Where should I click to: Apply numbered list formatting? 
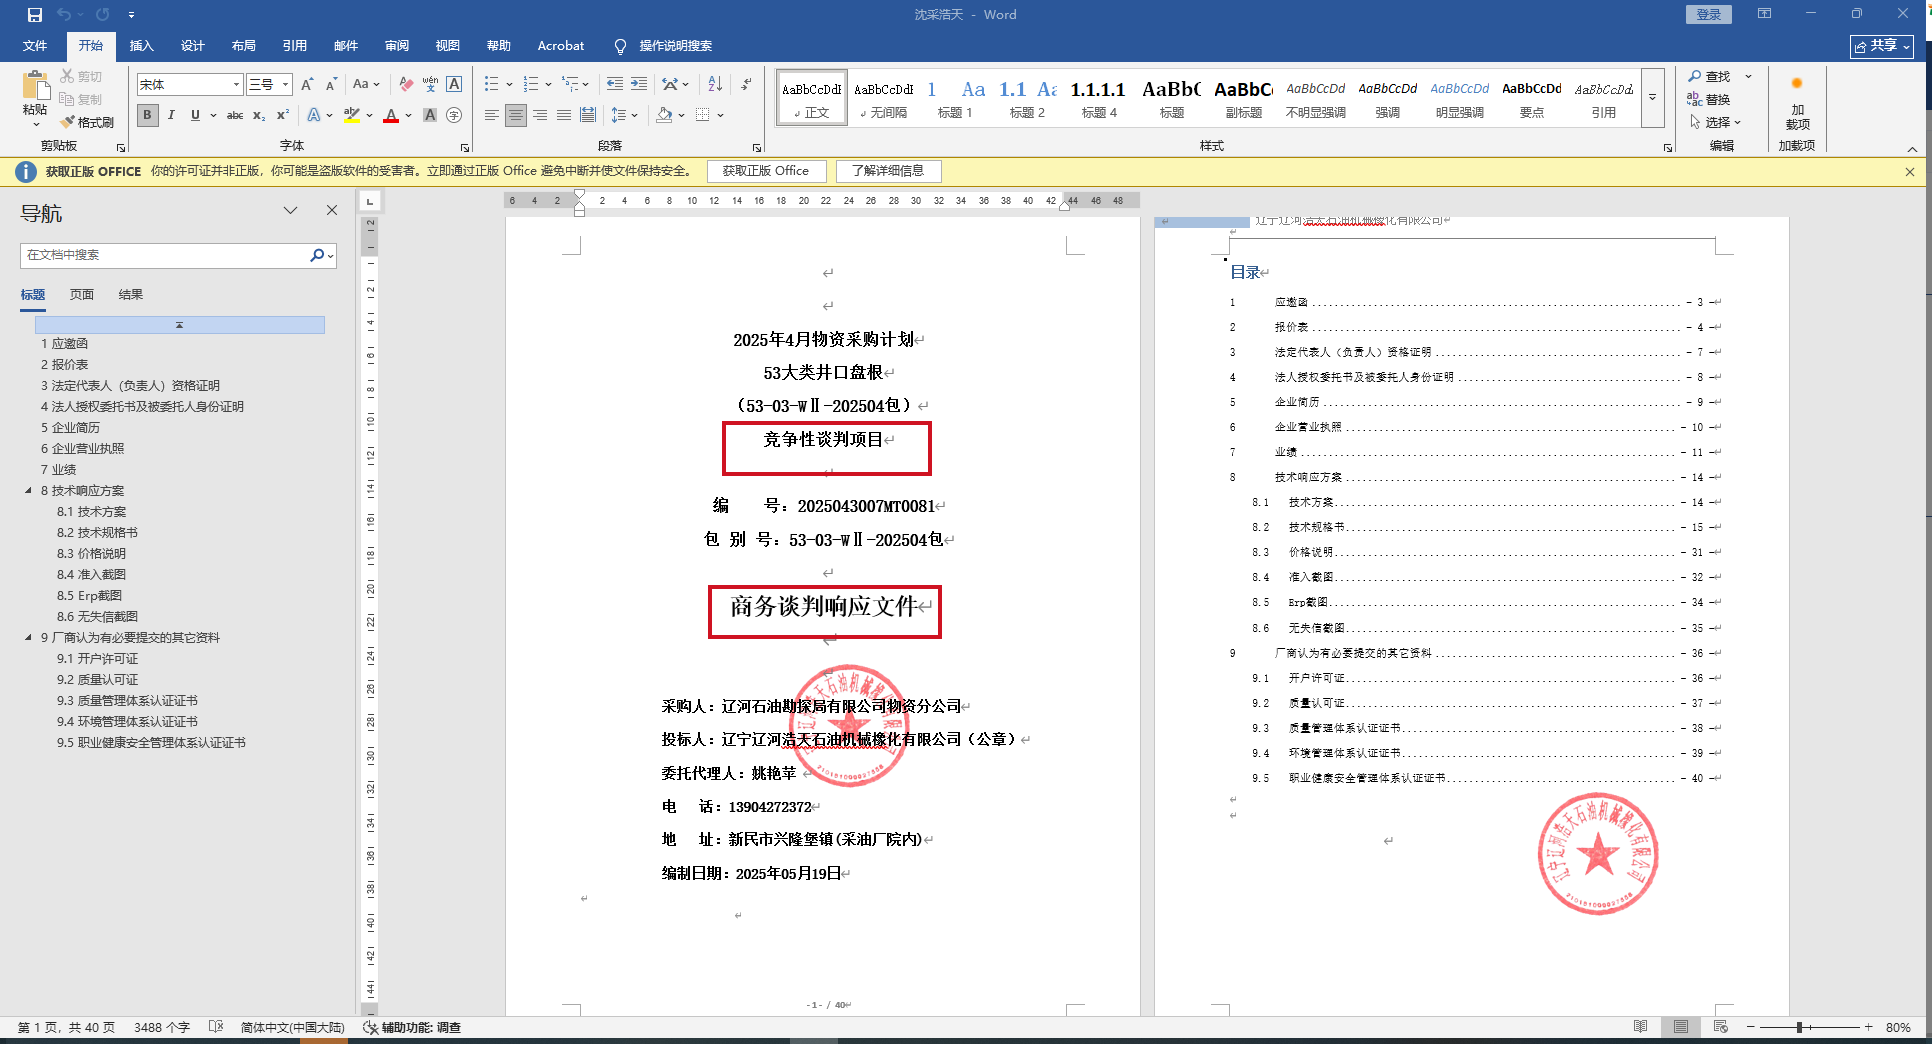click(x=531, y=85)
